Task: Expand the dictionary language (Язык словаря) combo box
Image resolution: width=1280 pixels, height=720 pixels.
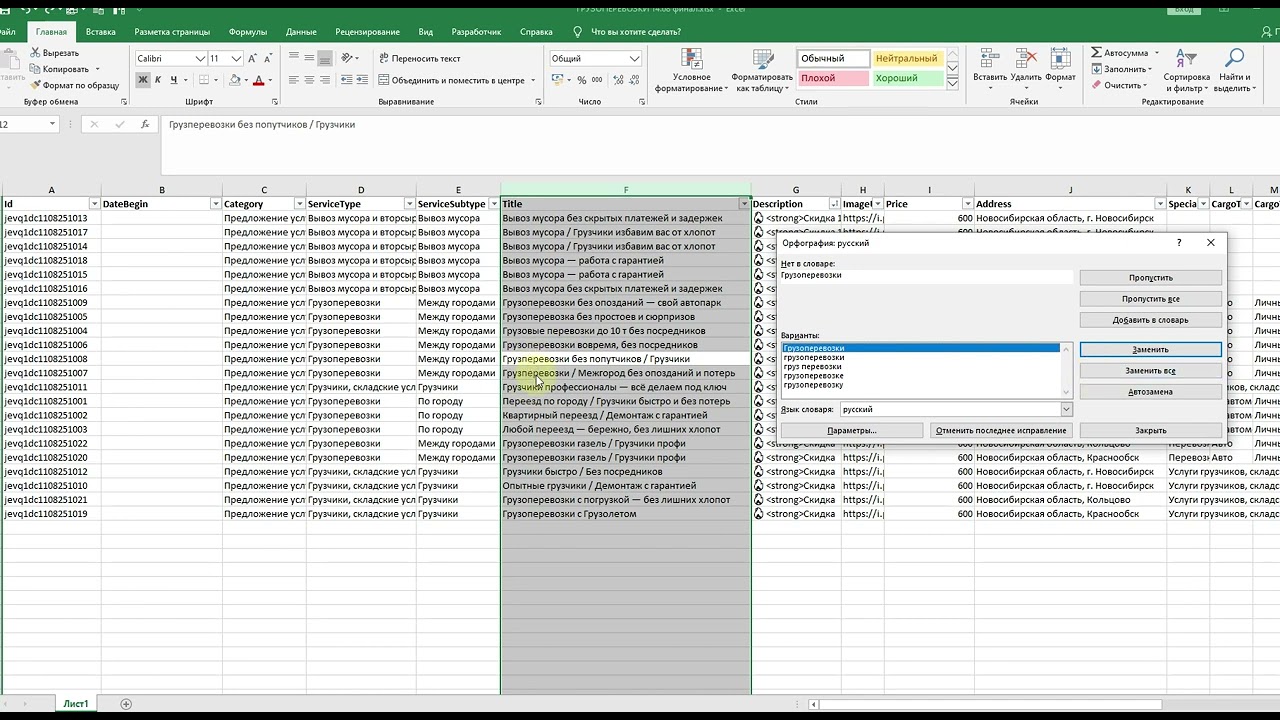Action: pos(1066,409)
